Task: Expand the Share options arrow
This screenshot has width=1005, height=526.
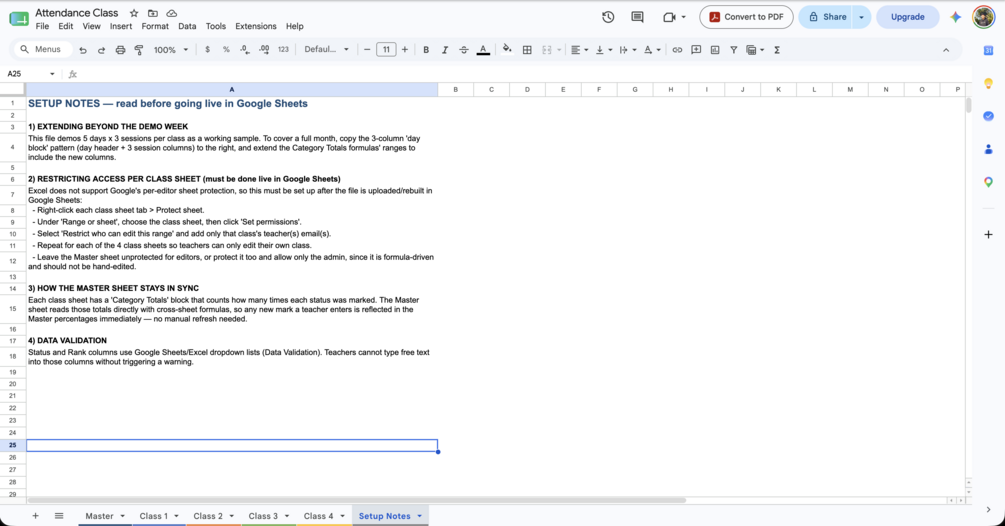Action: 861,17
